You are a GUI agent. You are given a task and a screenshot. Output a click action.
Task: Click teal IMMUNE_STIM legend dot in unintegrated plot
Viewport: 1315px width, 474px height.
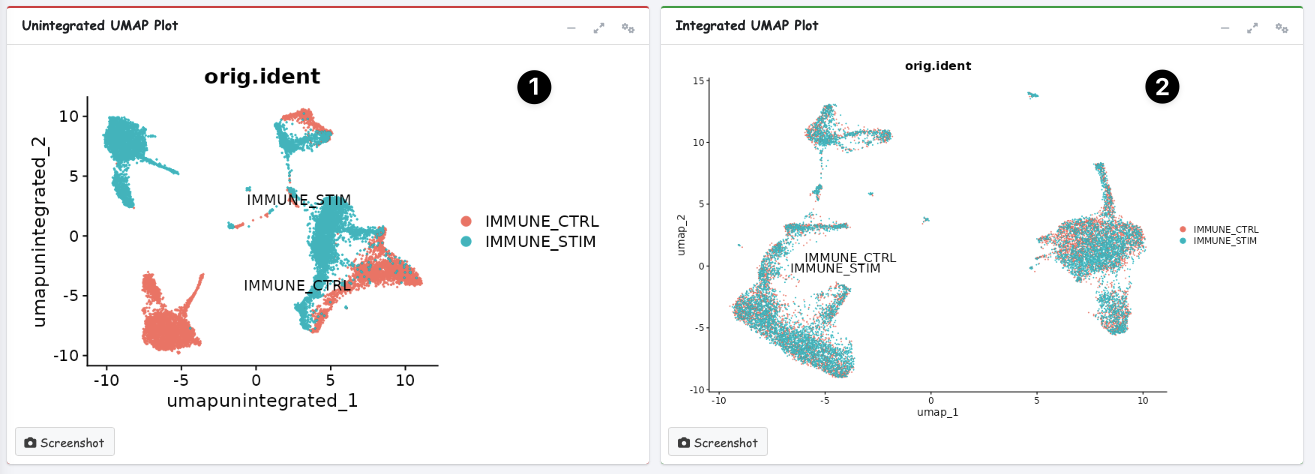tap(466, 241)
